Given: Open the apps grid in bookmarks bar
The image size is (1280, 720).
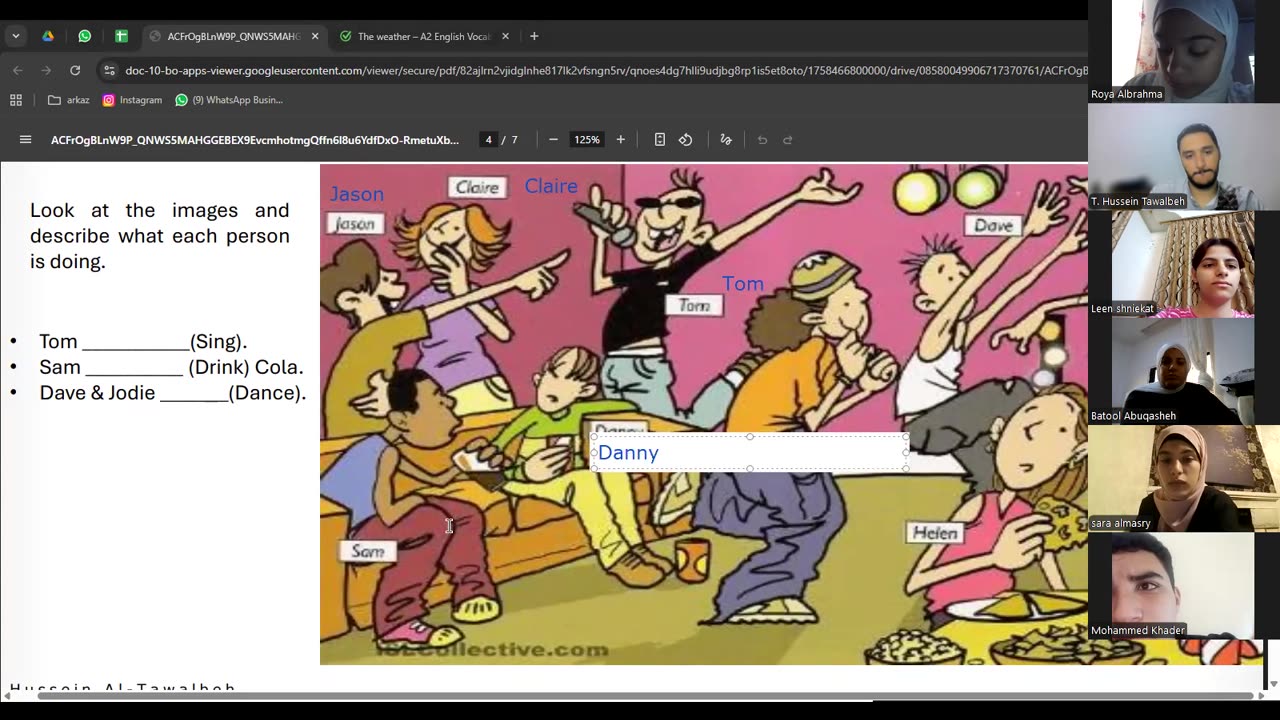Looking at the screenshot, I should point(16,100).
